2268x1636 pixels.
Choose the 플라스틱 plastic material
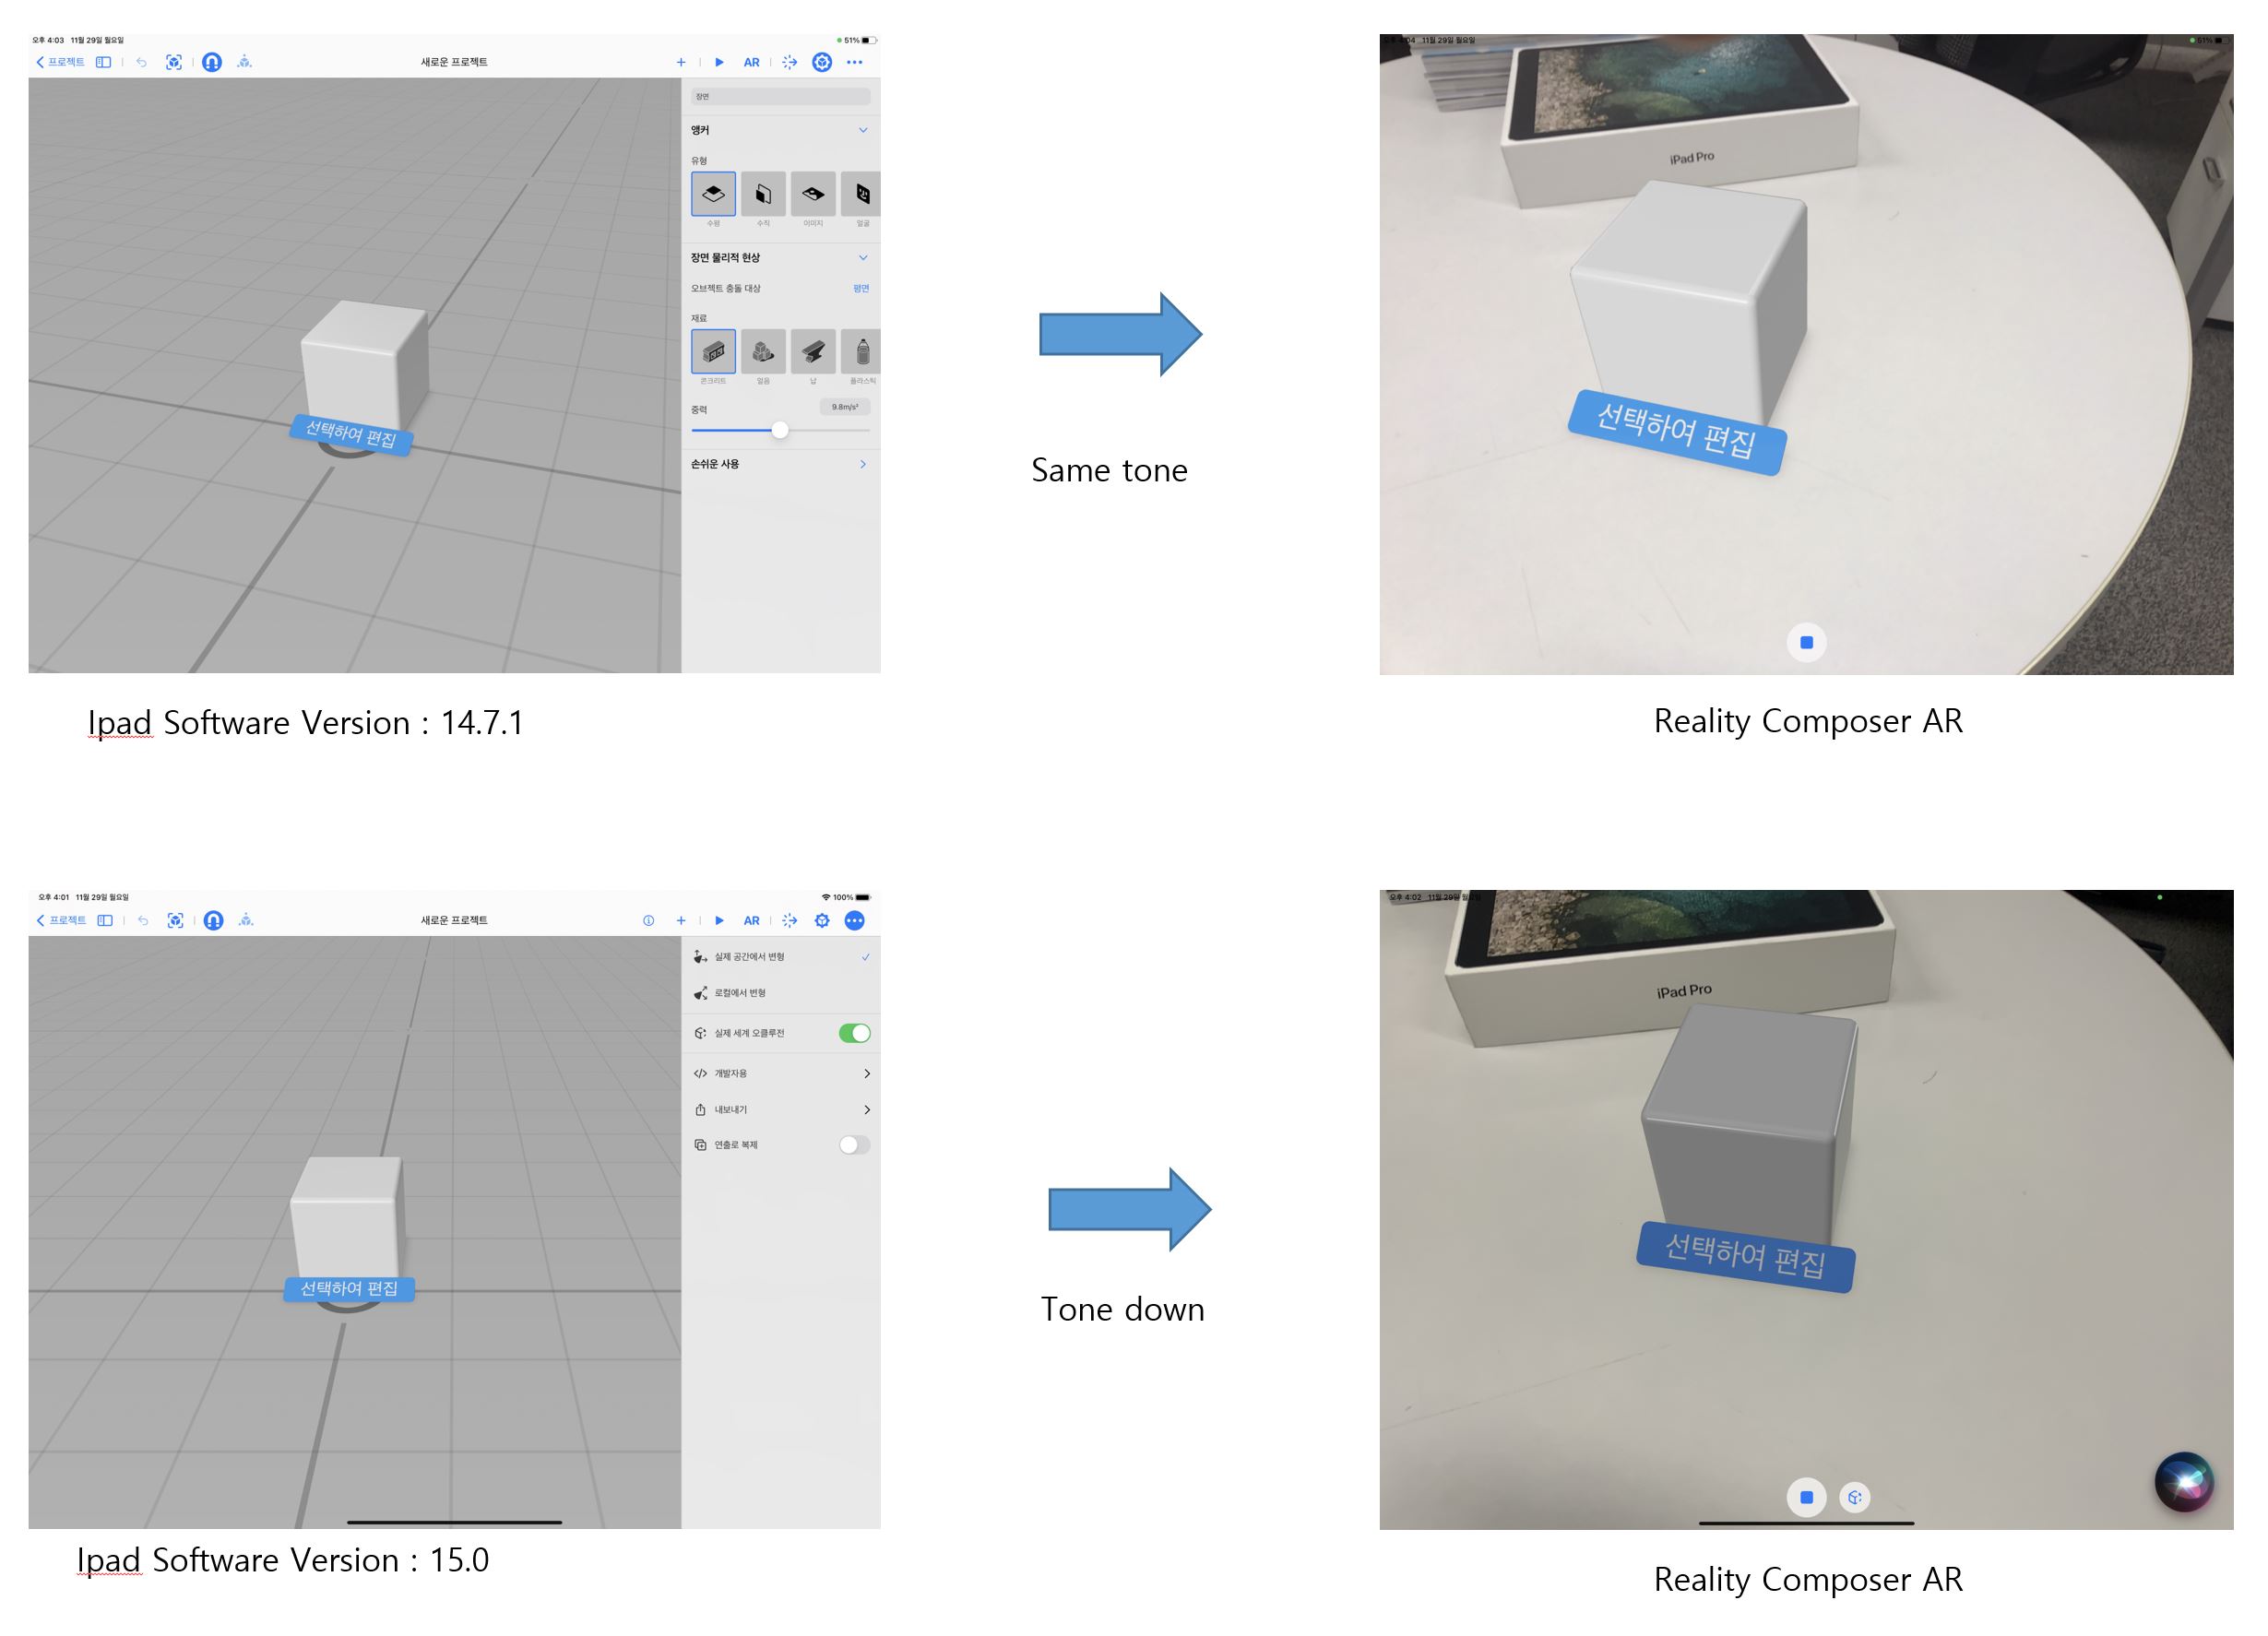tap(861, 352)
